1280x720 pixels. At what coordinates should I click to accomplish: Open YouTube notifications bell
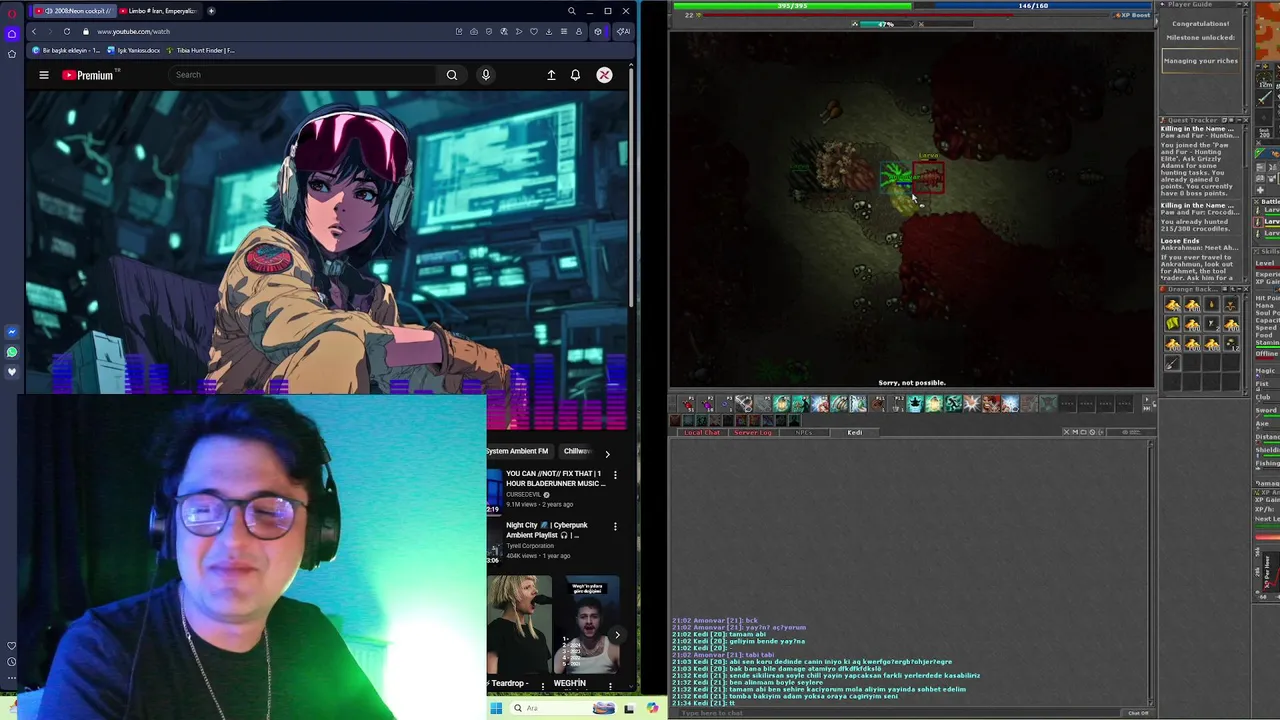[575, 75]
